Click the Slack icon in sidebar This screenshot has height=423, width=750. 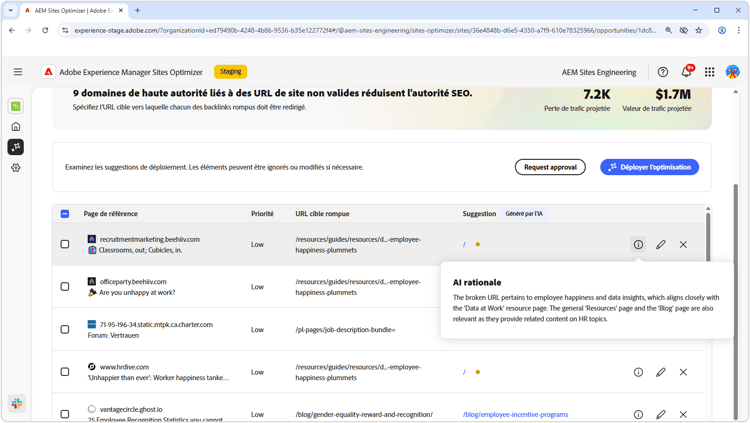(x=17, y=403)
